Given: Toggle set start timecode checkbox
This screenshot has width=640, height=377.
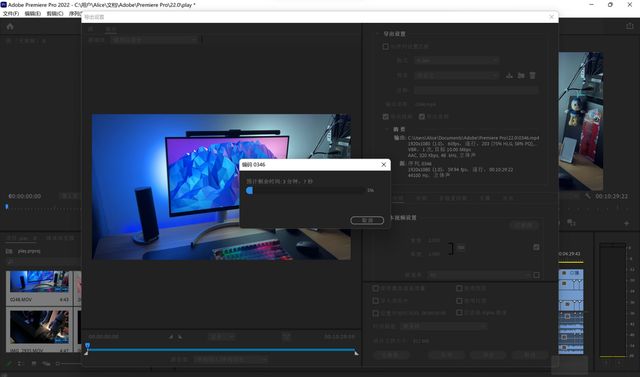Looking at the screenshot, I should pos(376,313).
